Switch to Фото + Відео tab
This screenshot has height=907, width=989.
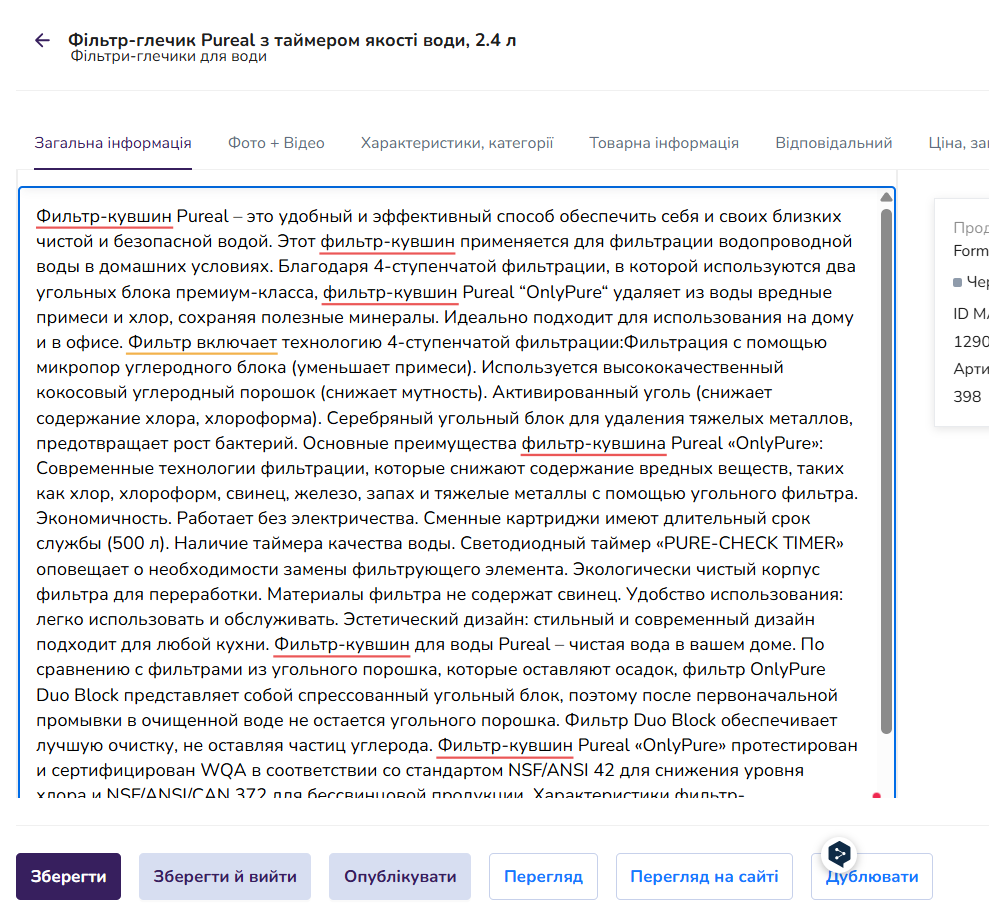(276, 143)
